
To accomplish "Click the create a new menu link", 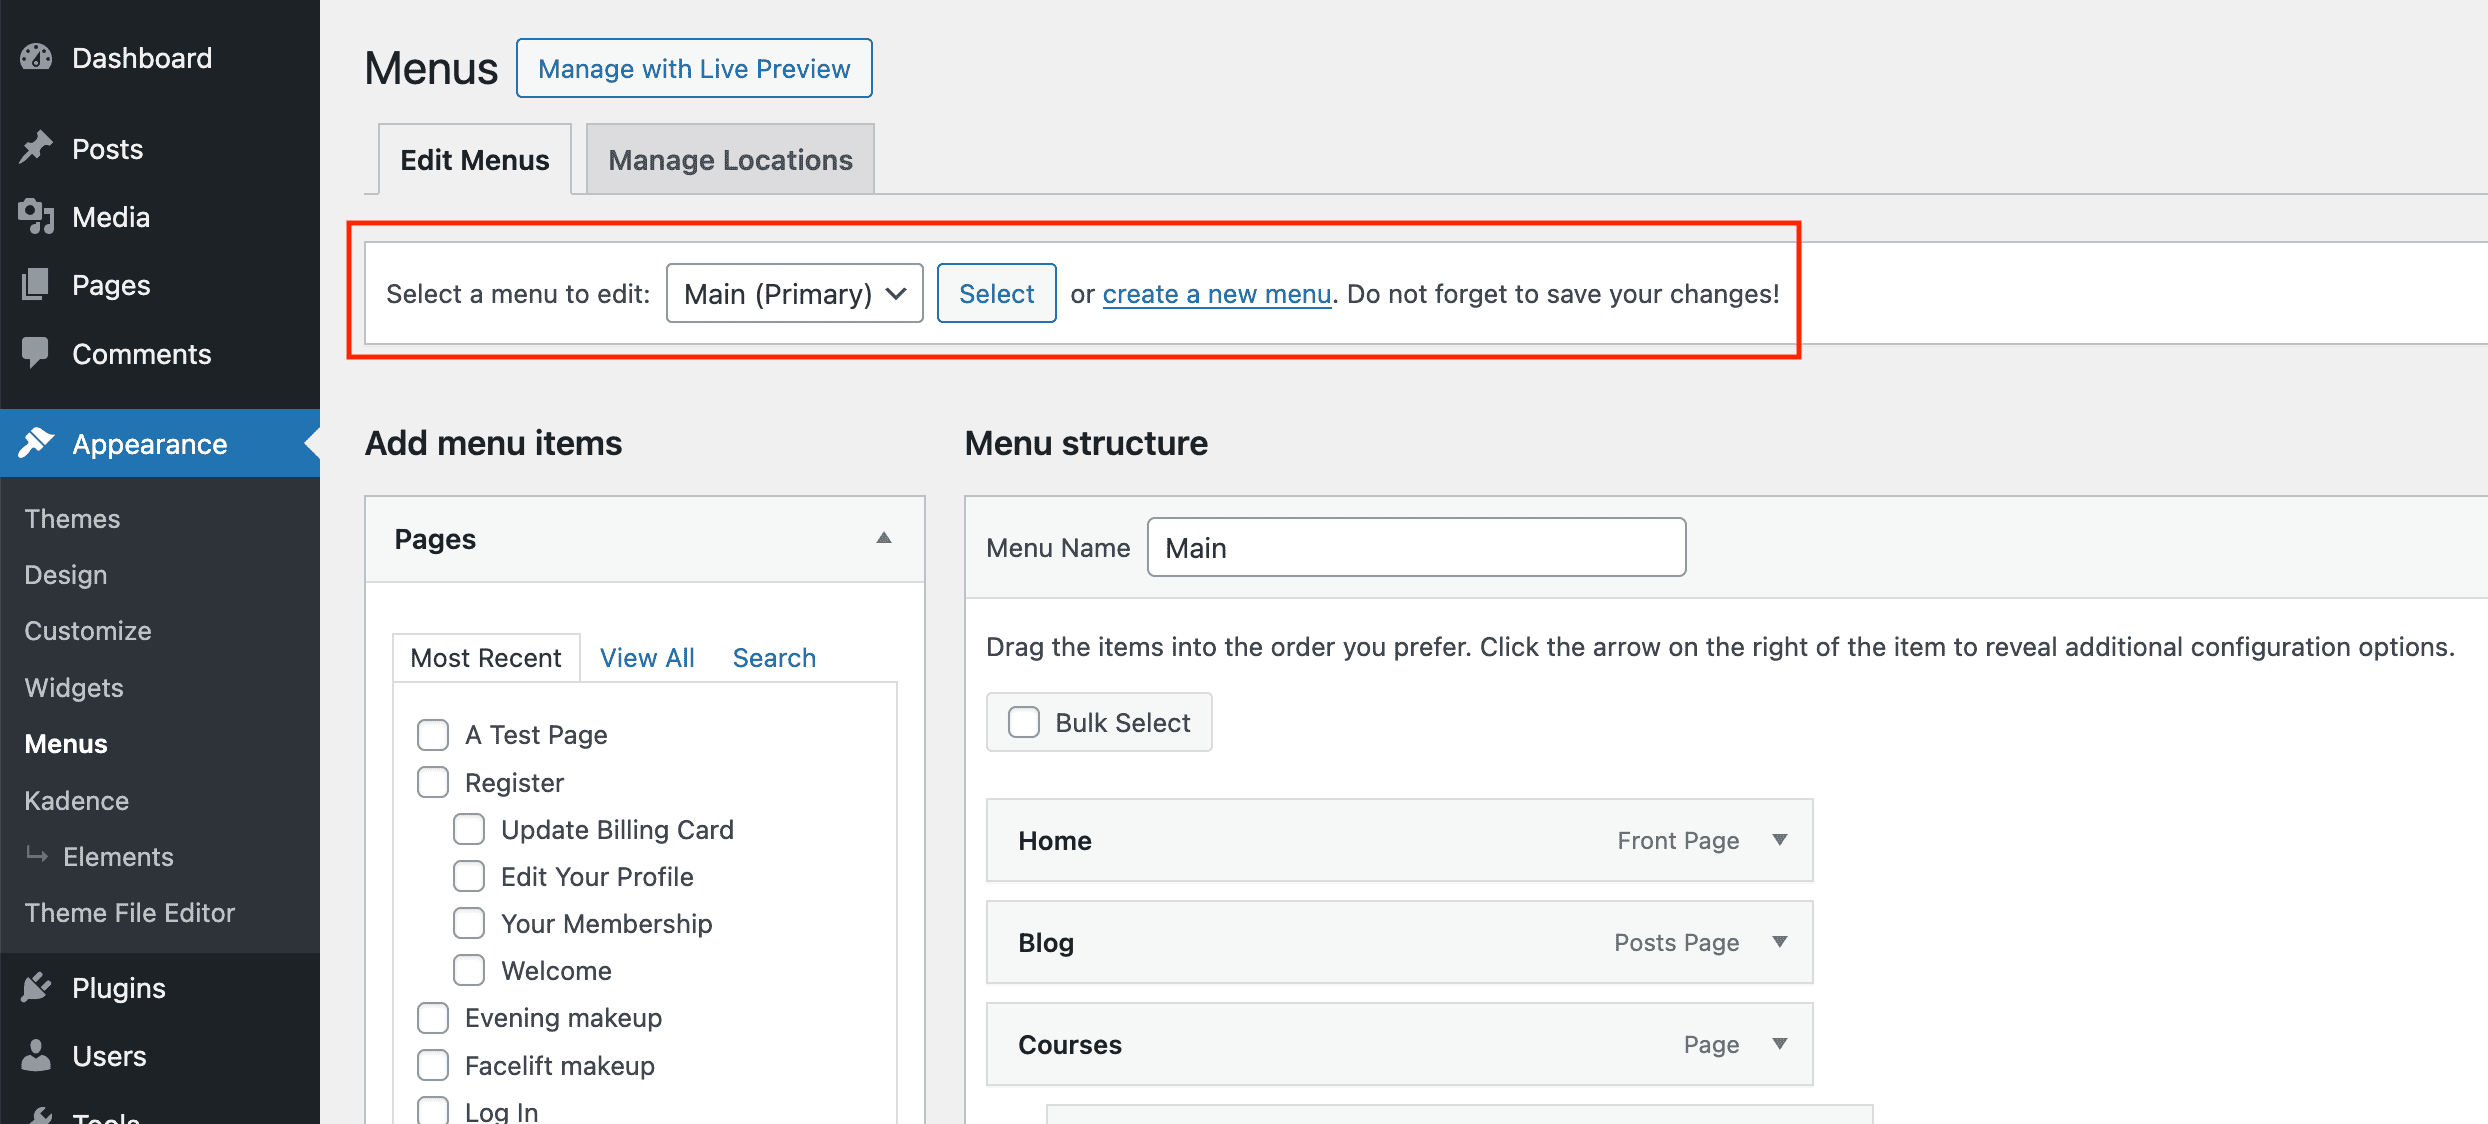I will click(1217, 293).
